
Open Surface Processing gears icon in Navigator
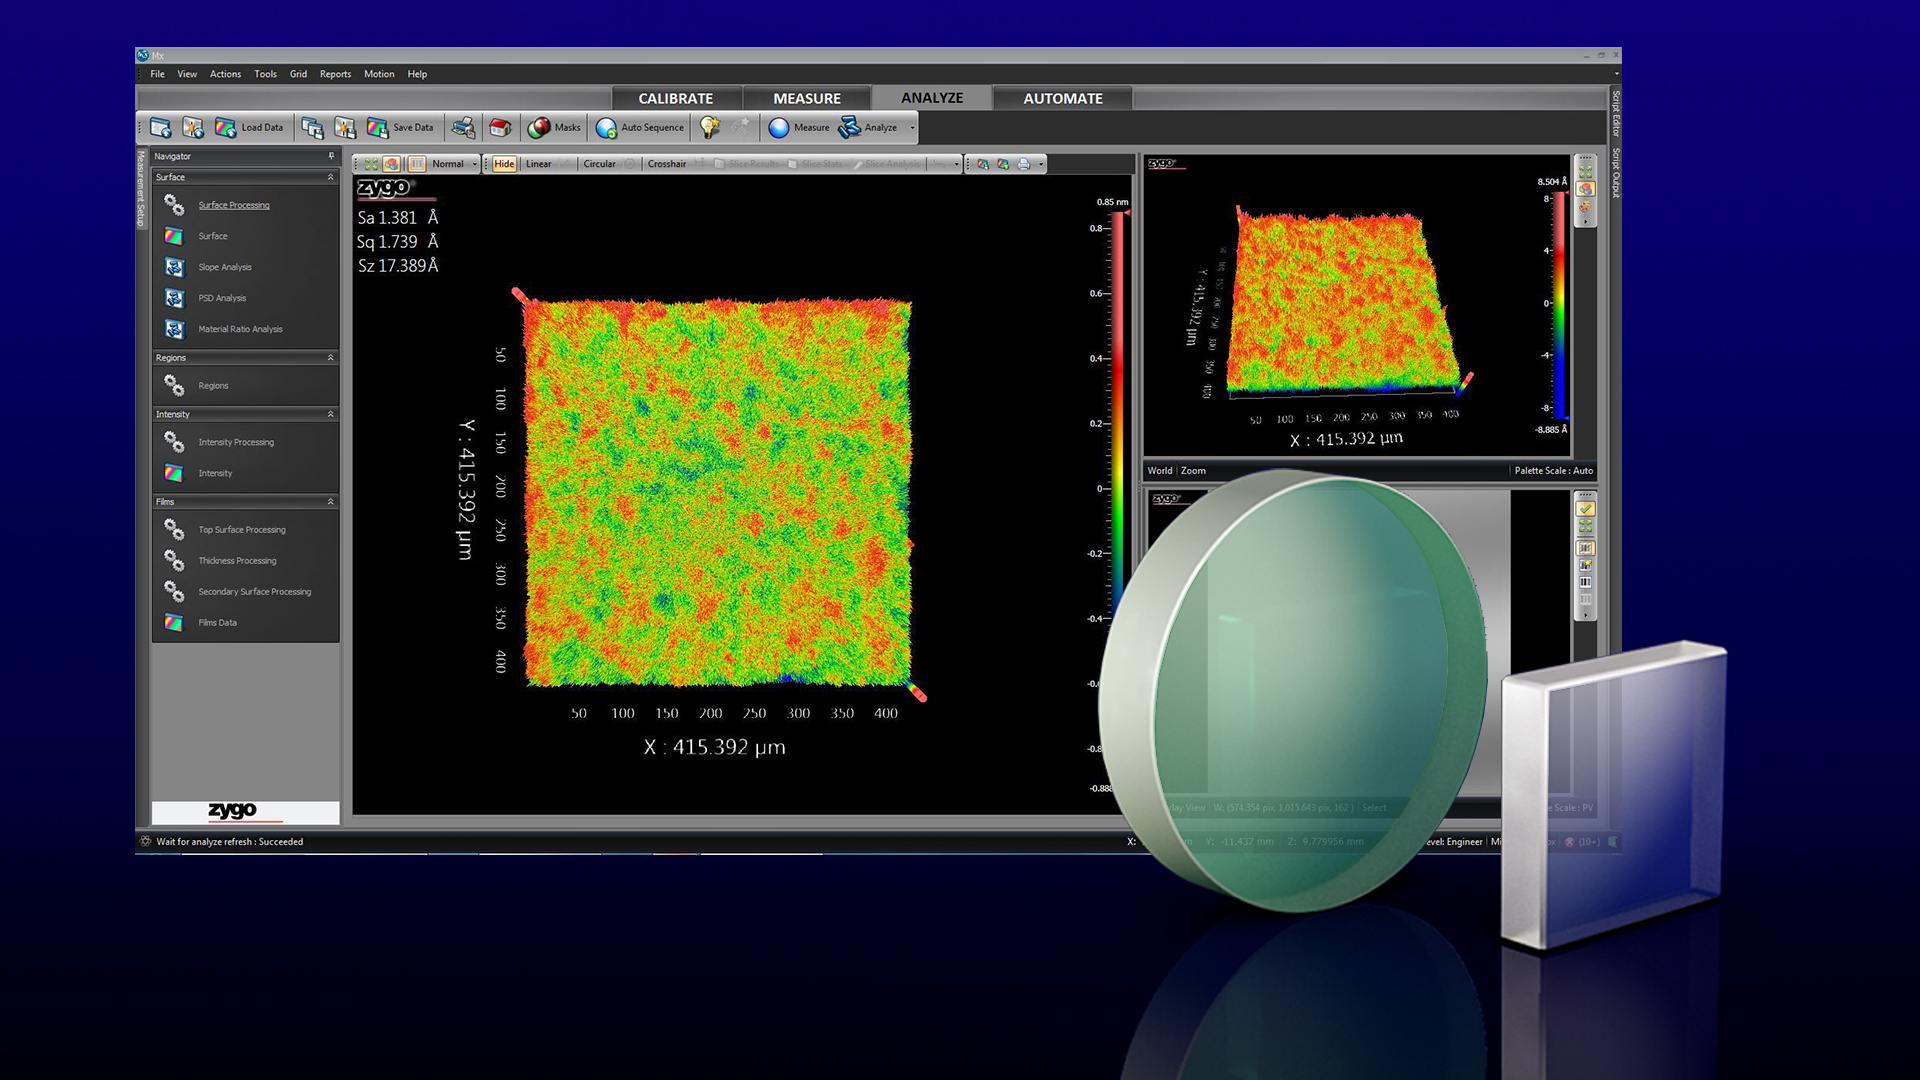174,205
